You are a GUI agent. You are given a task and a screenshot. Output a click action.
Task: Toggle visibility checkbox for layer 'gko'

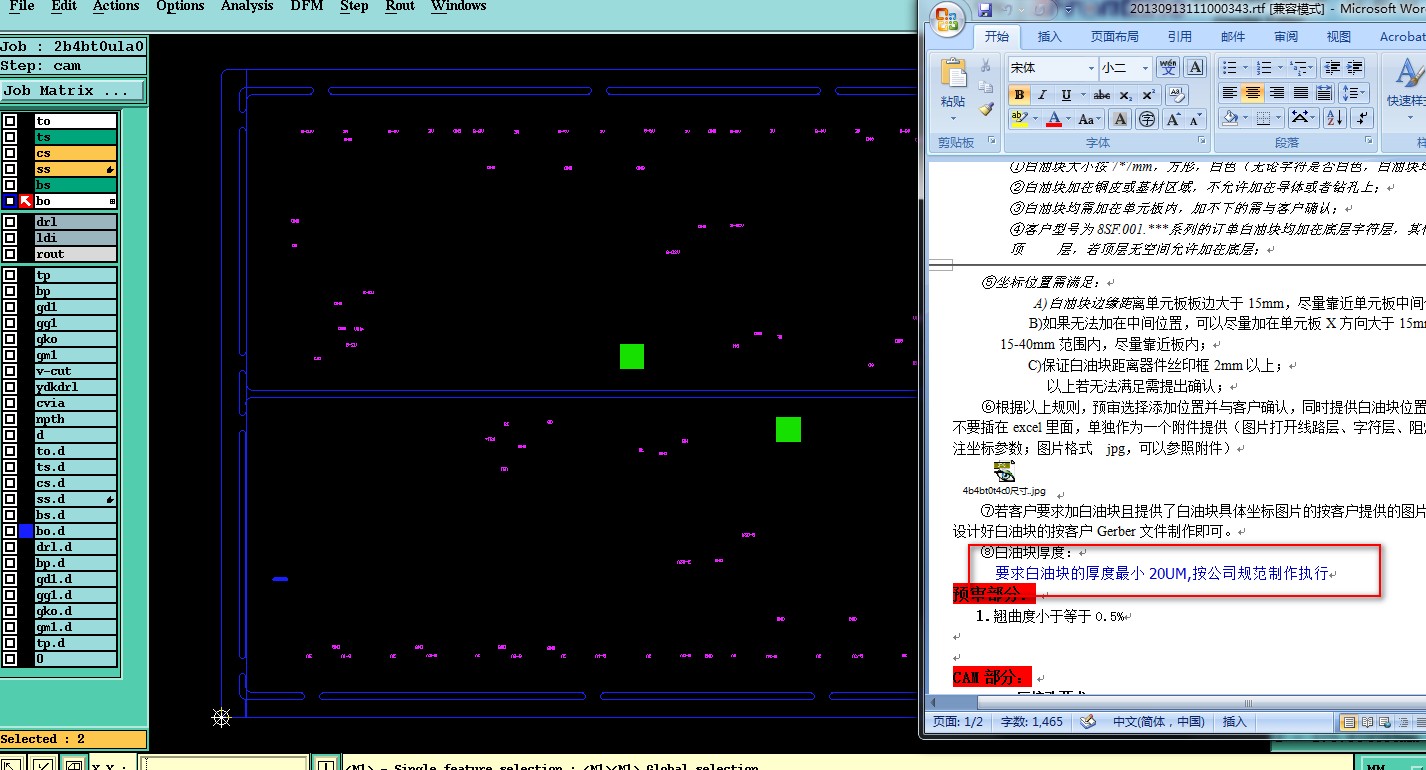[10, 339]
